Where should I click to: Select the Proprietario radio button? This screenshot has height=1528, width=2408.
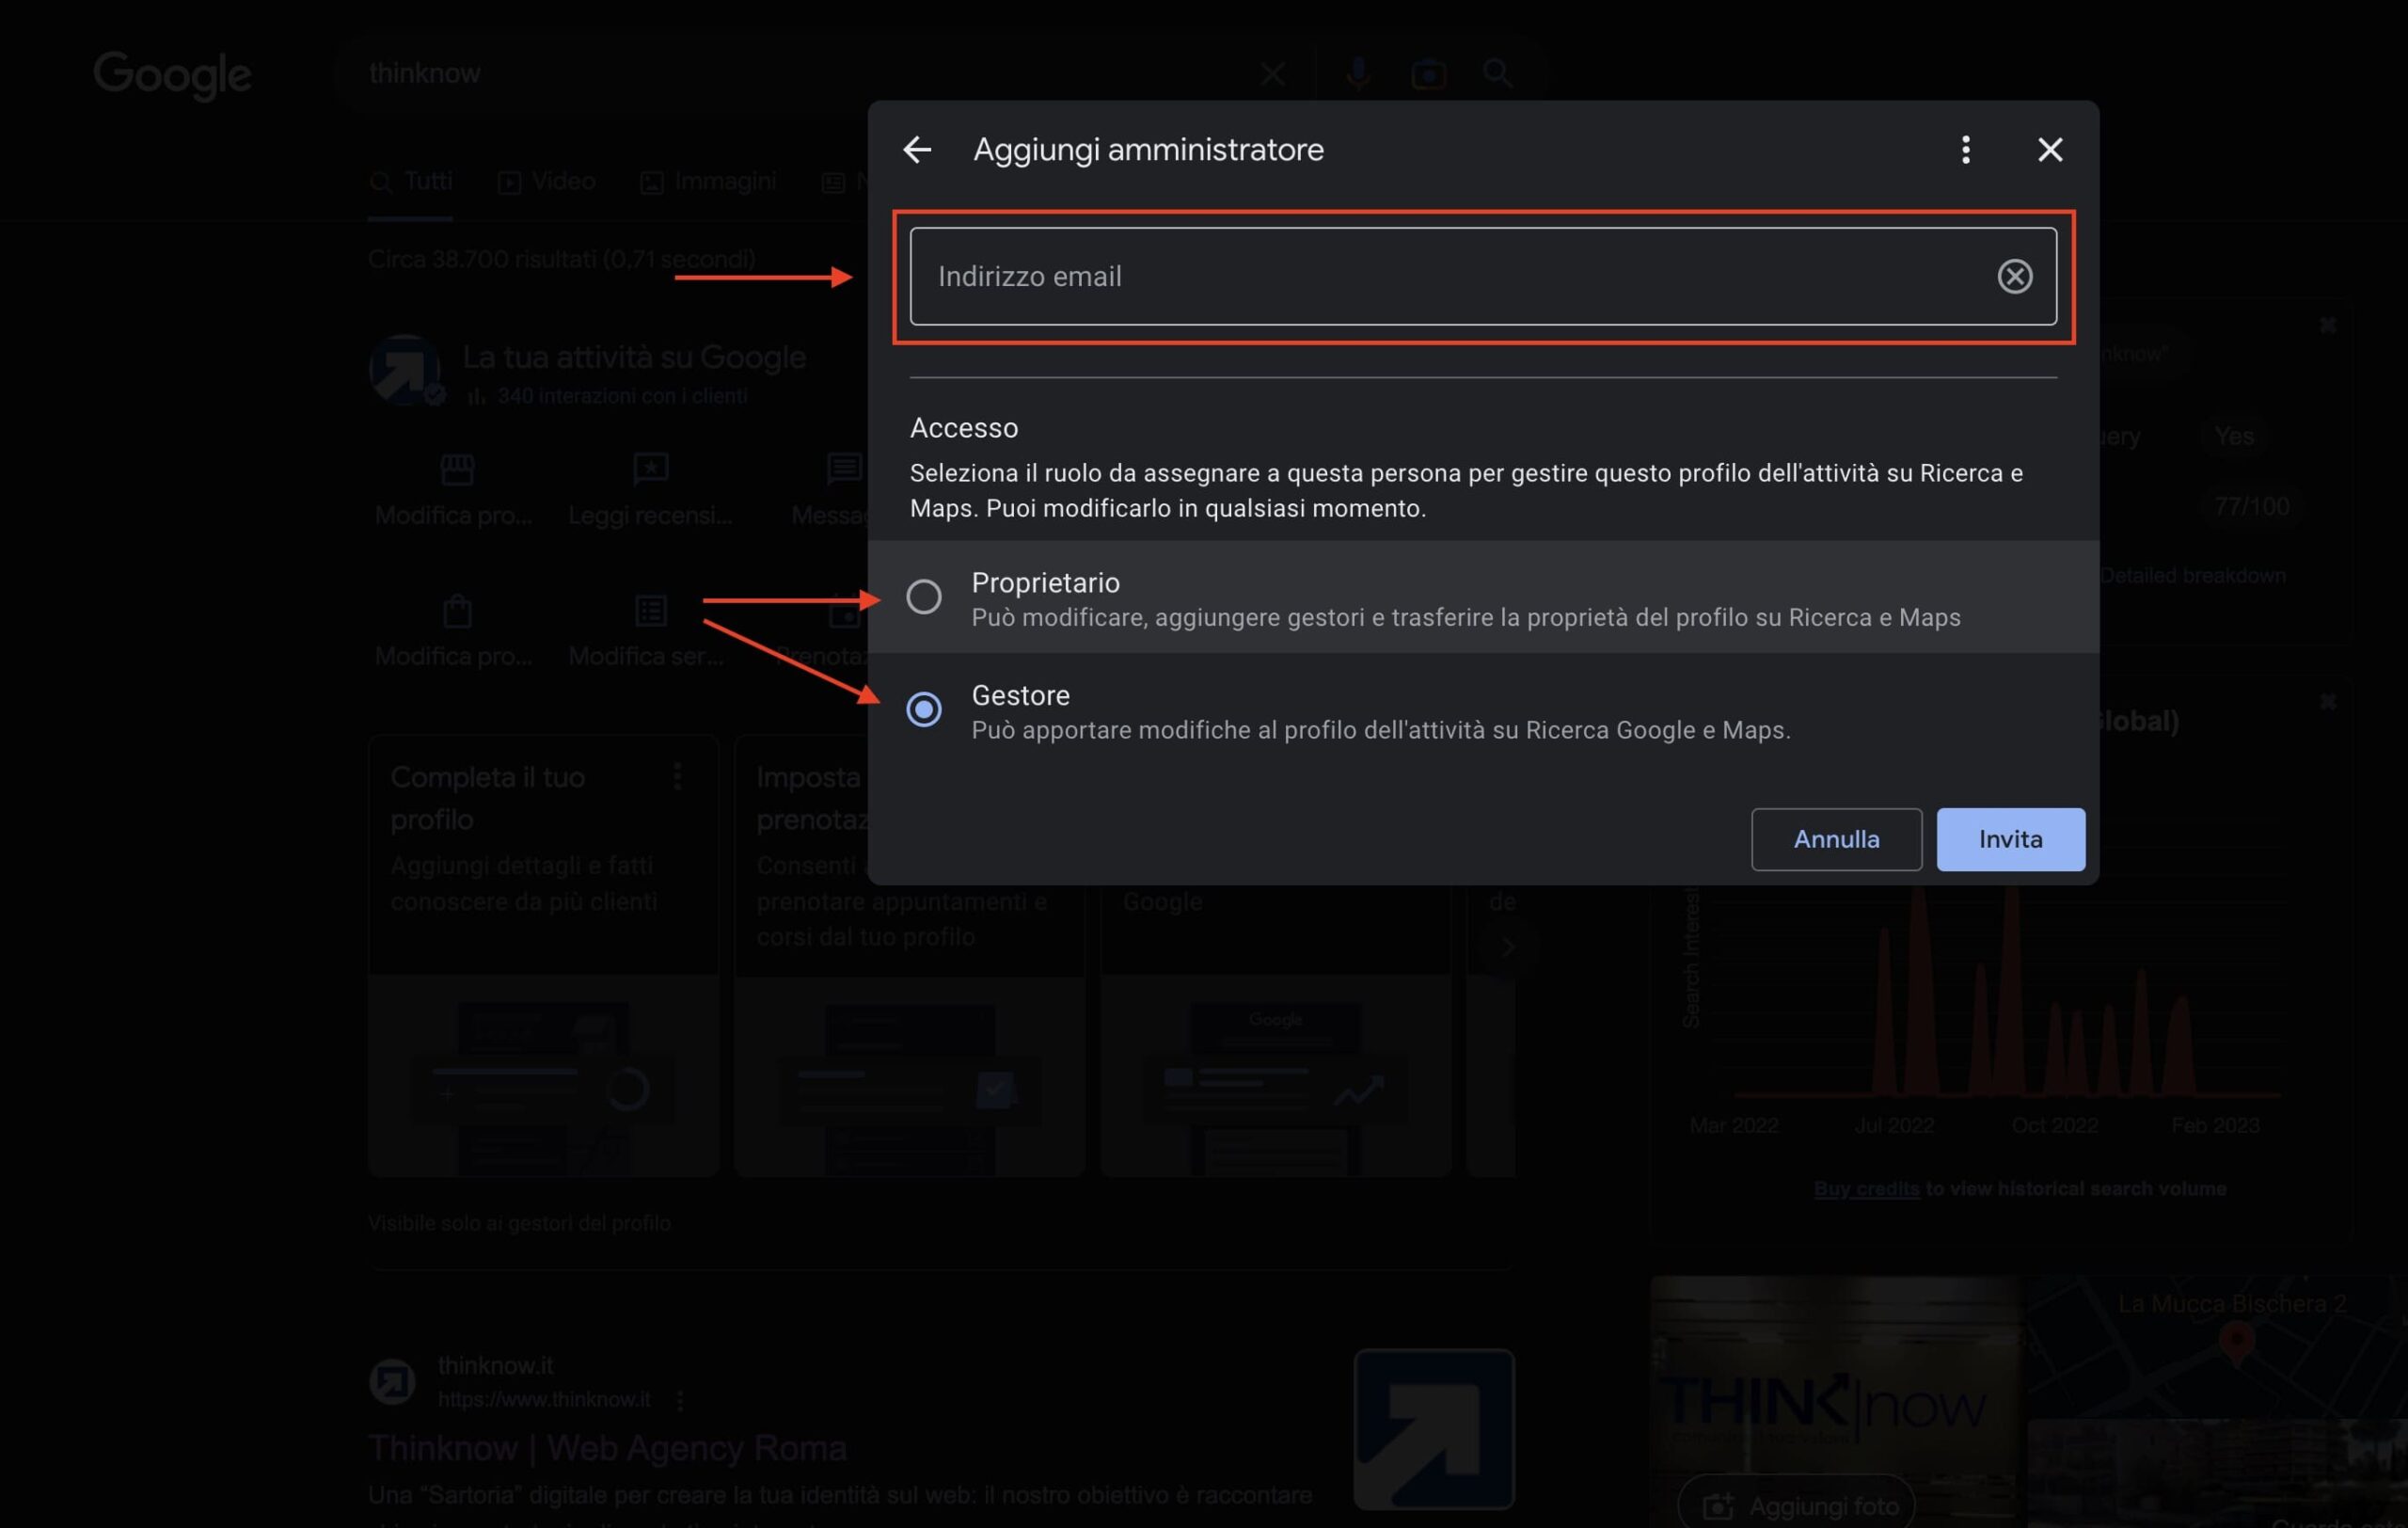tap(923, 597)
